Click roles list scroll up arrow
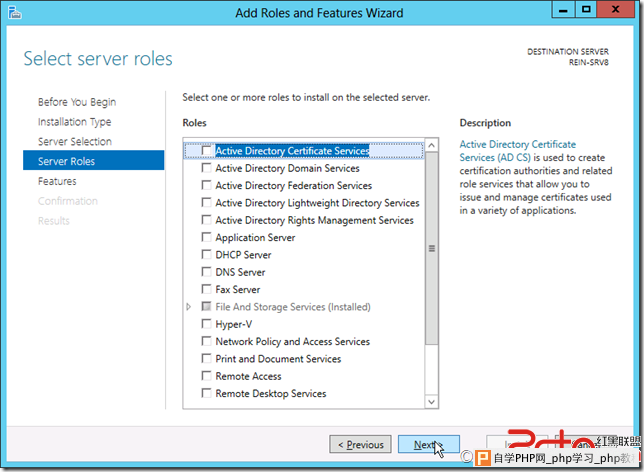 point(431,145)
